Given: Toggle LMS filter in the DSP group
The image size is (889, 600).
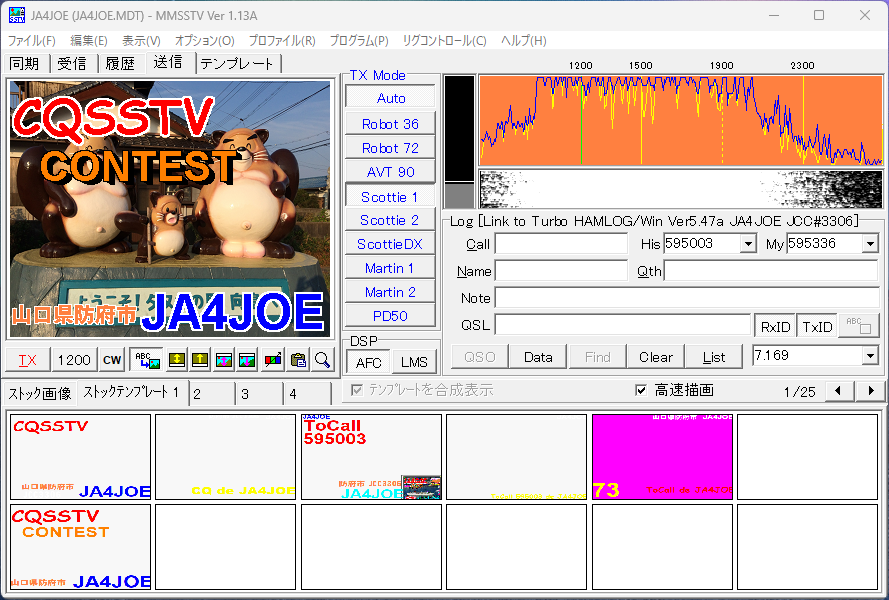Looking at the screenshot, I should tap(414, 362).
